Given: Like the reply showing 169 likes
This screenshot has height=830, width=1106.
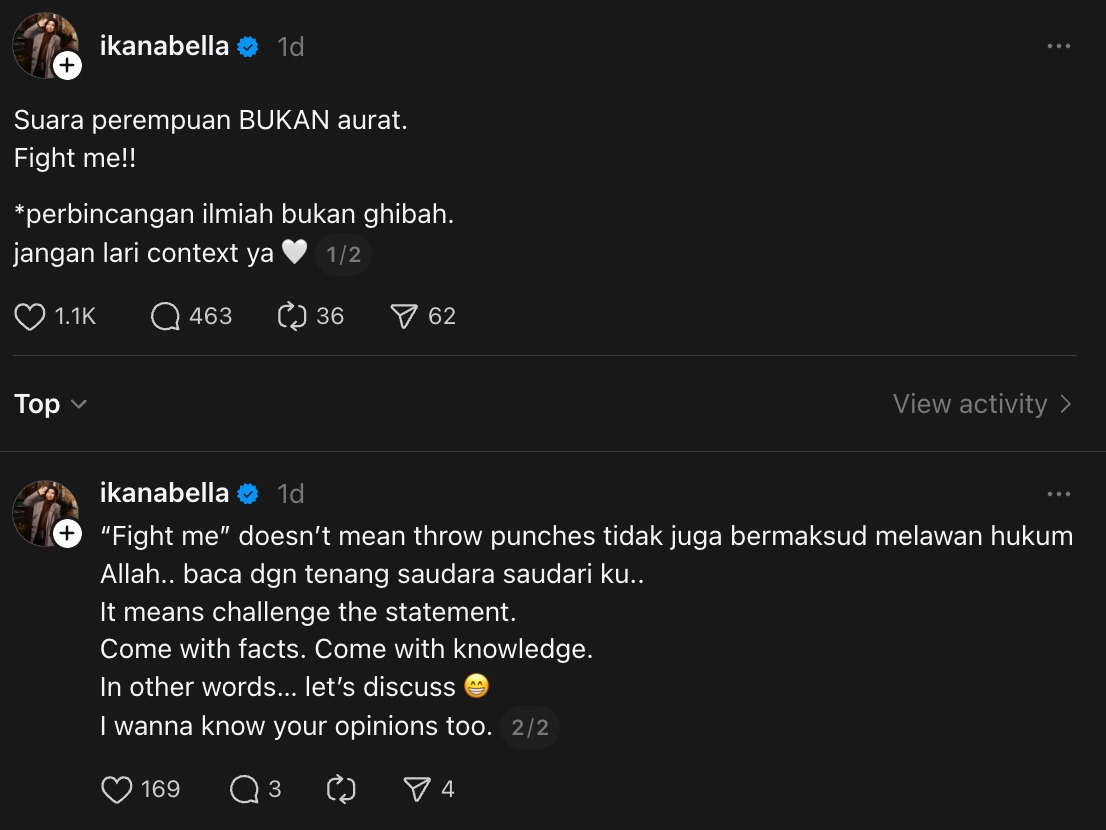Looking at the screenshot, I should [x=116, y=789].
